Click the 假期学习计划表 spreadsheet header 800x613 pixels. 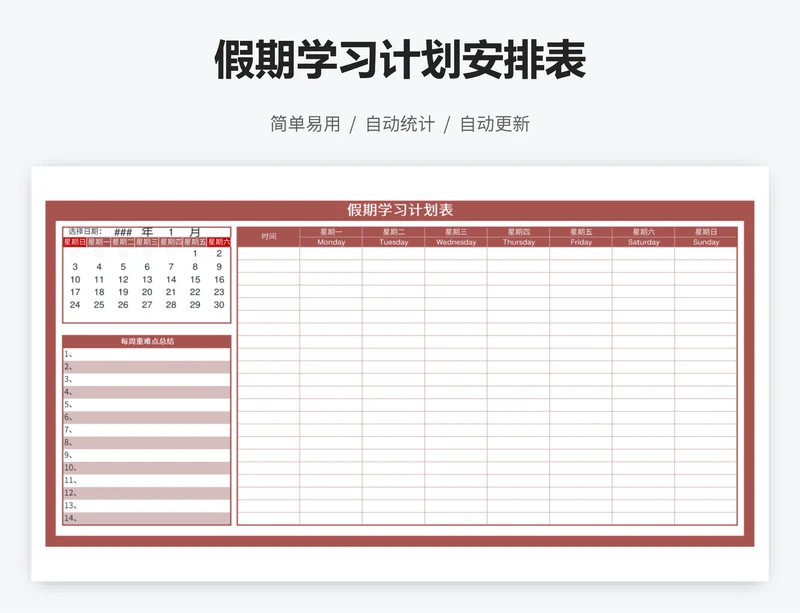(400, 210)
